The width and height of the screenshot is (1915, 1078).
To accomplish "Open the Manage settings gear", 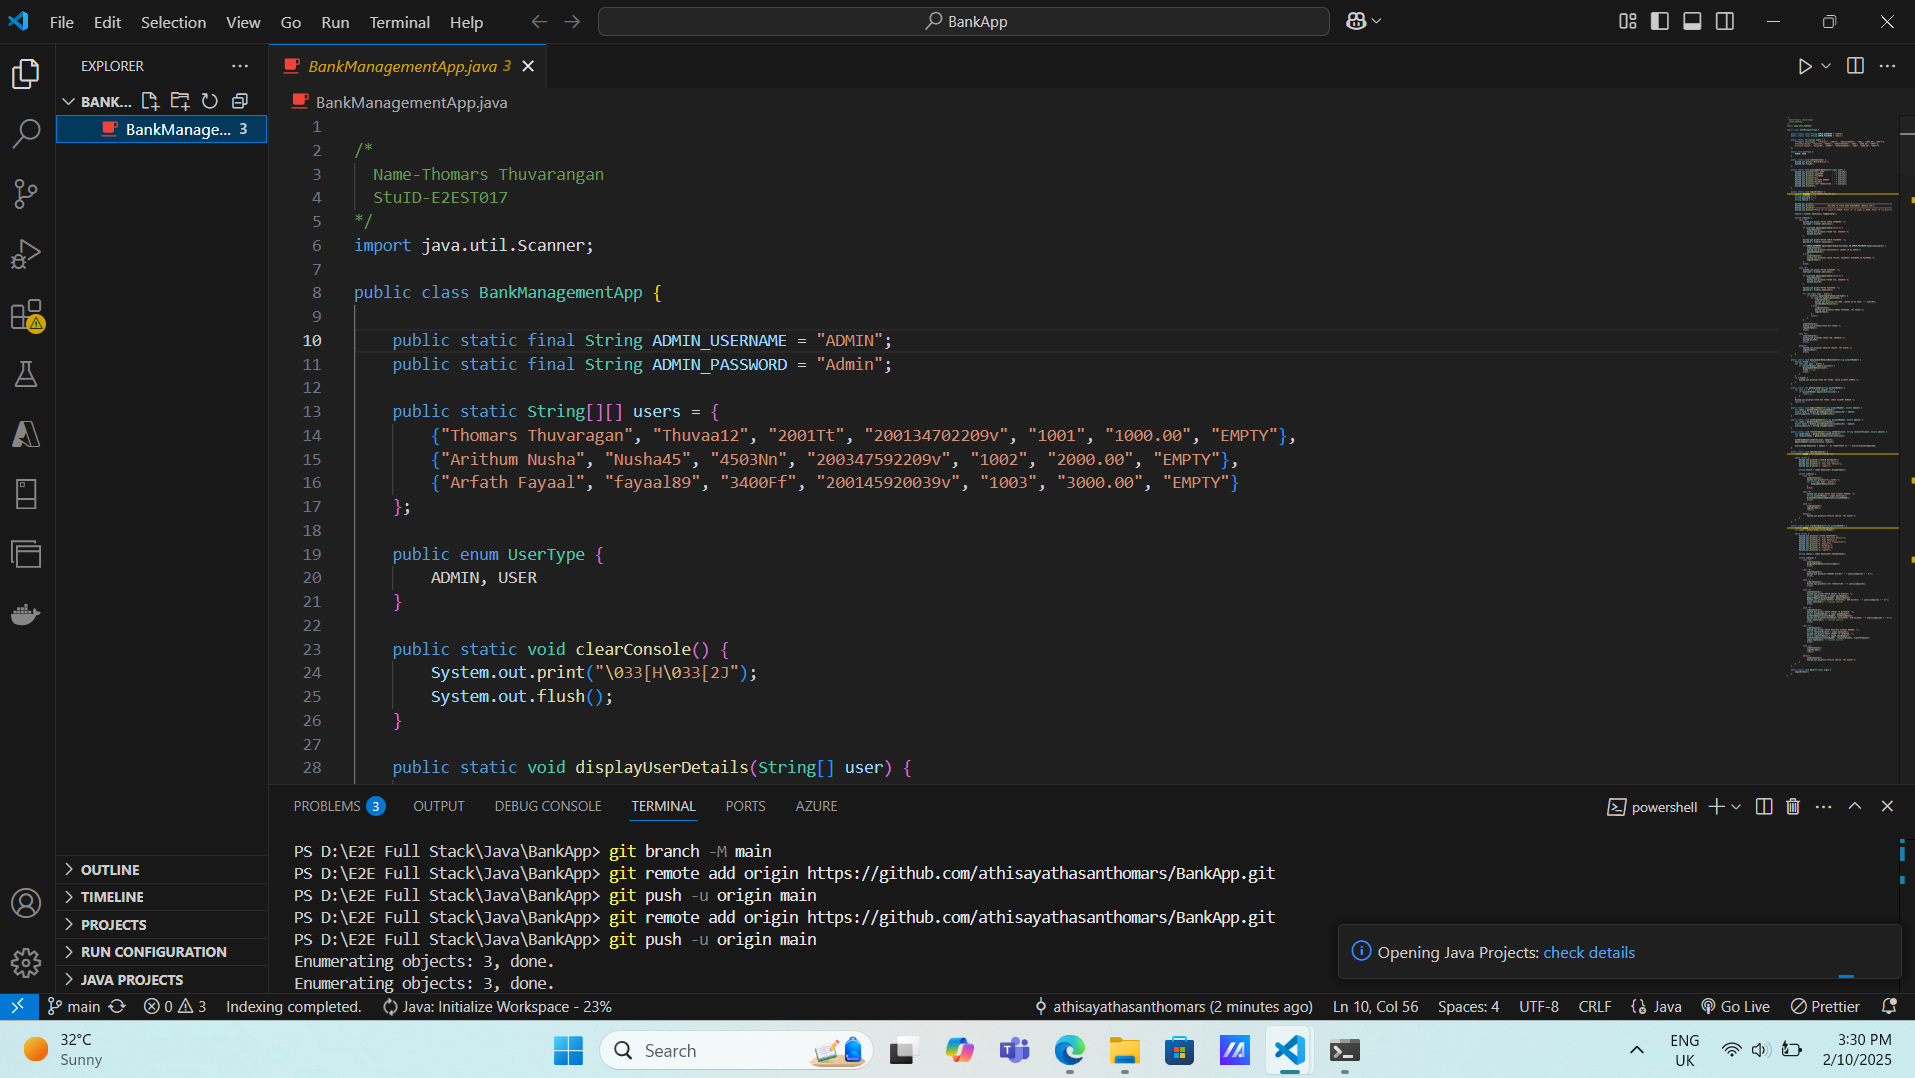I will (26, 963).
